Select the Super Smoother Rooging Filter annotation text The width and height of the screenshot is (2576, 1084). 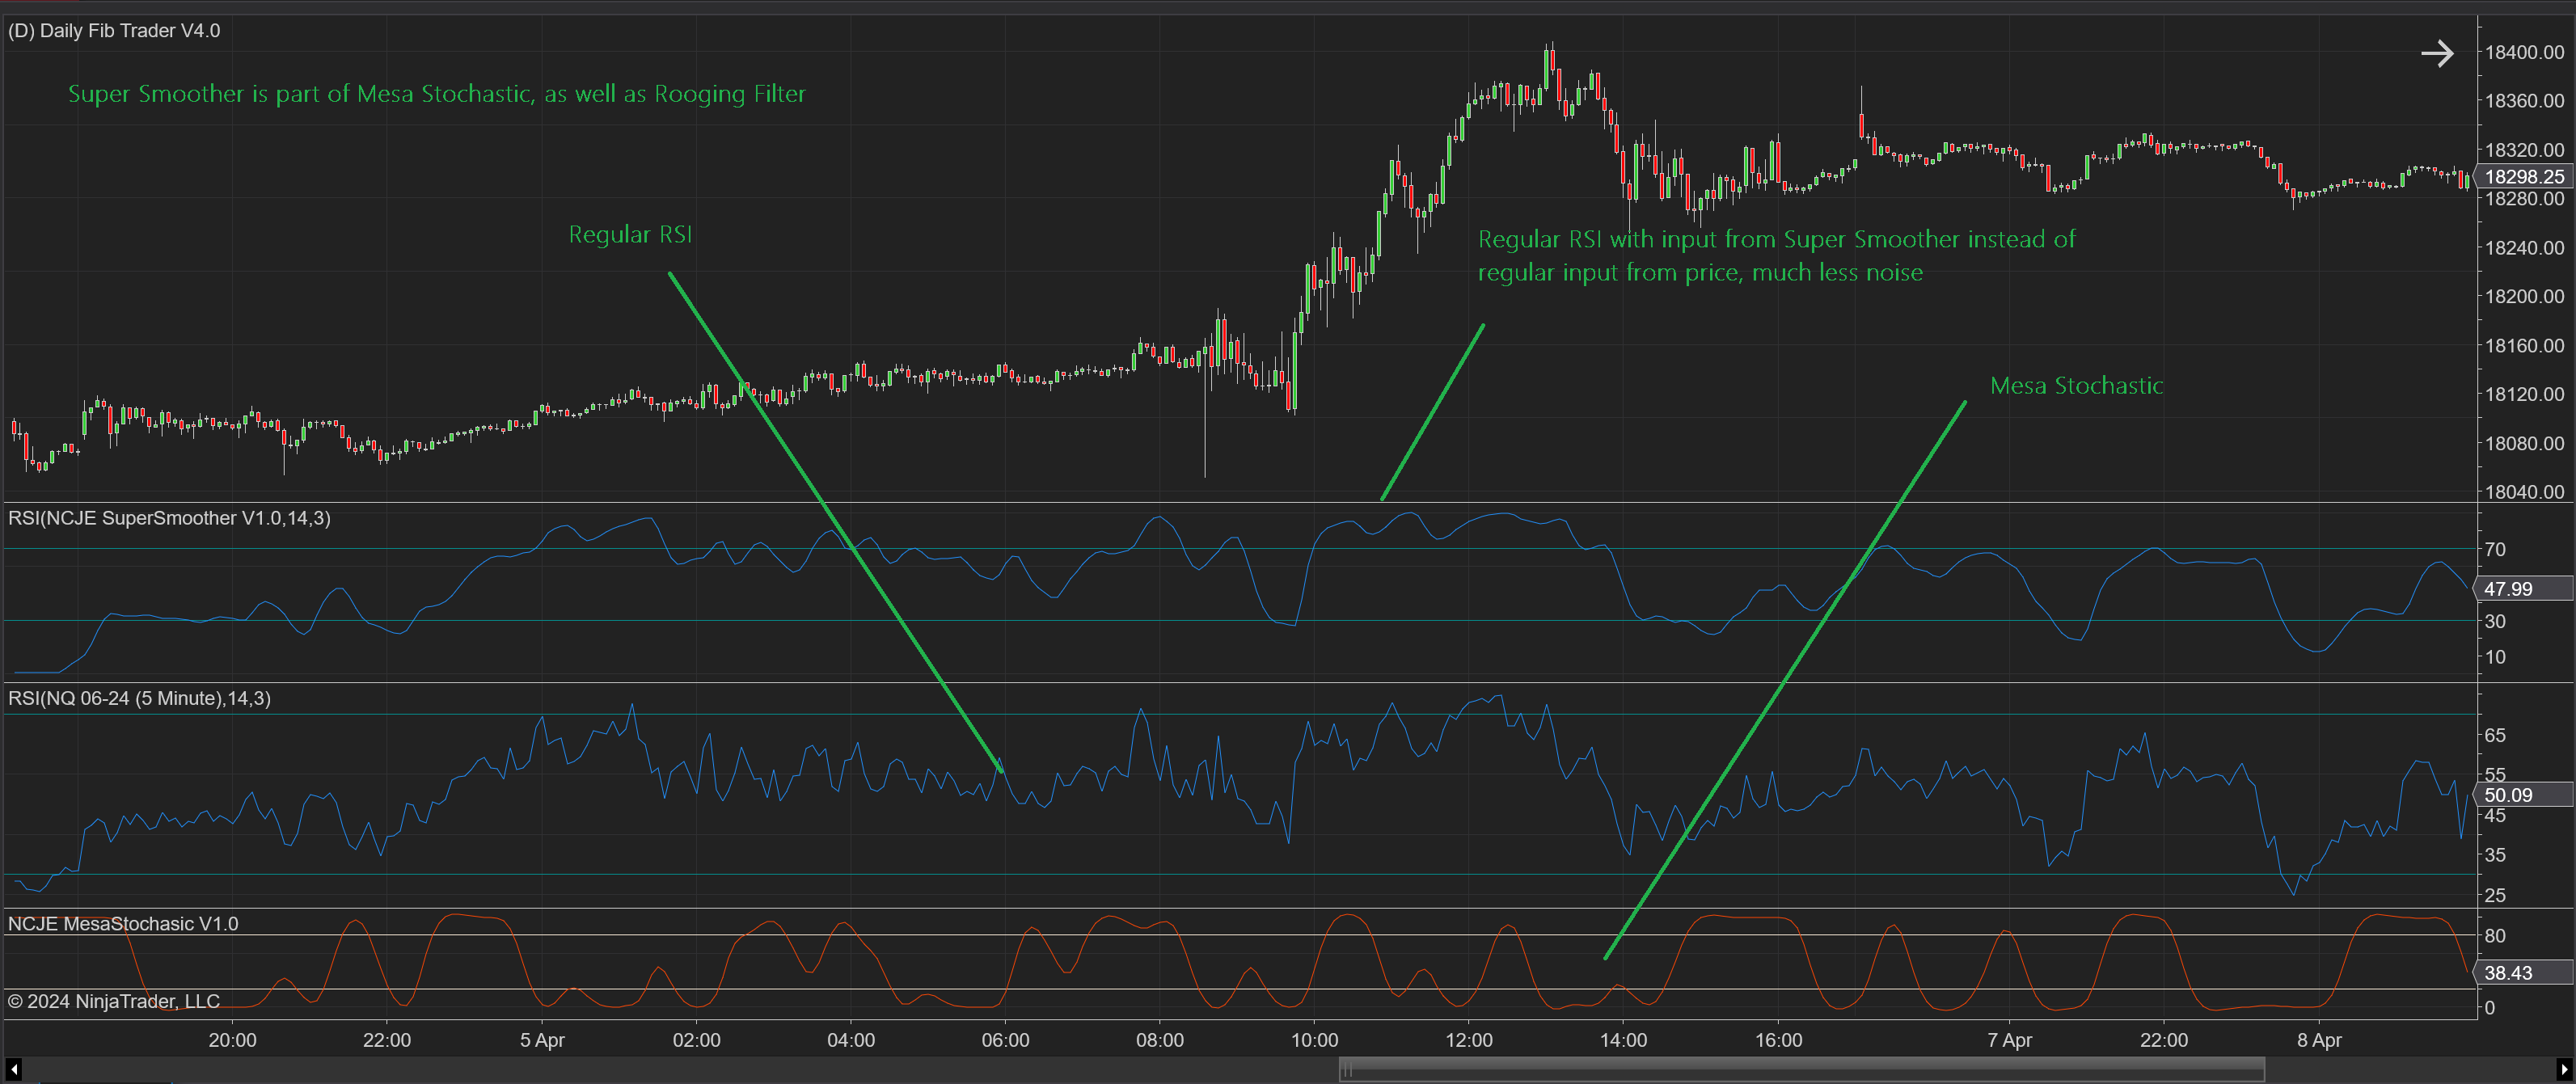click(x=436, y=94)
